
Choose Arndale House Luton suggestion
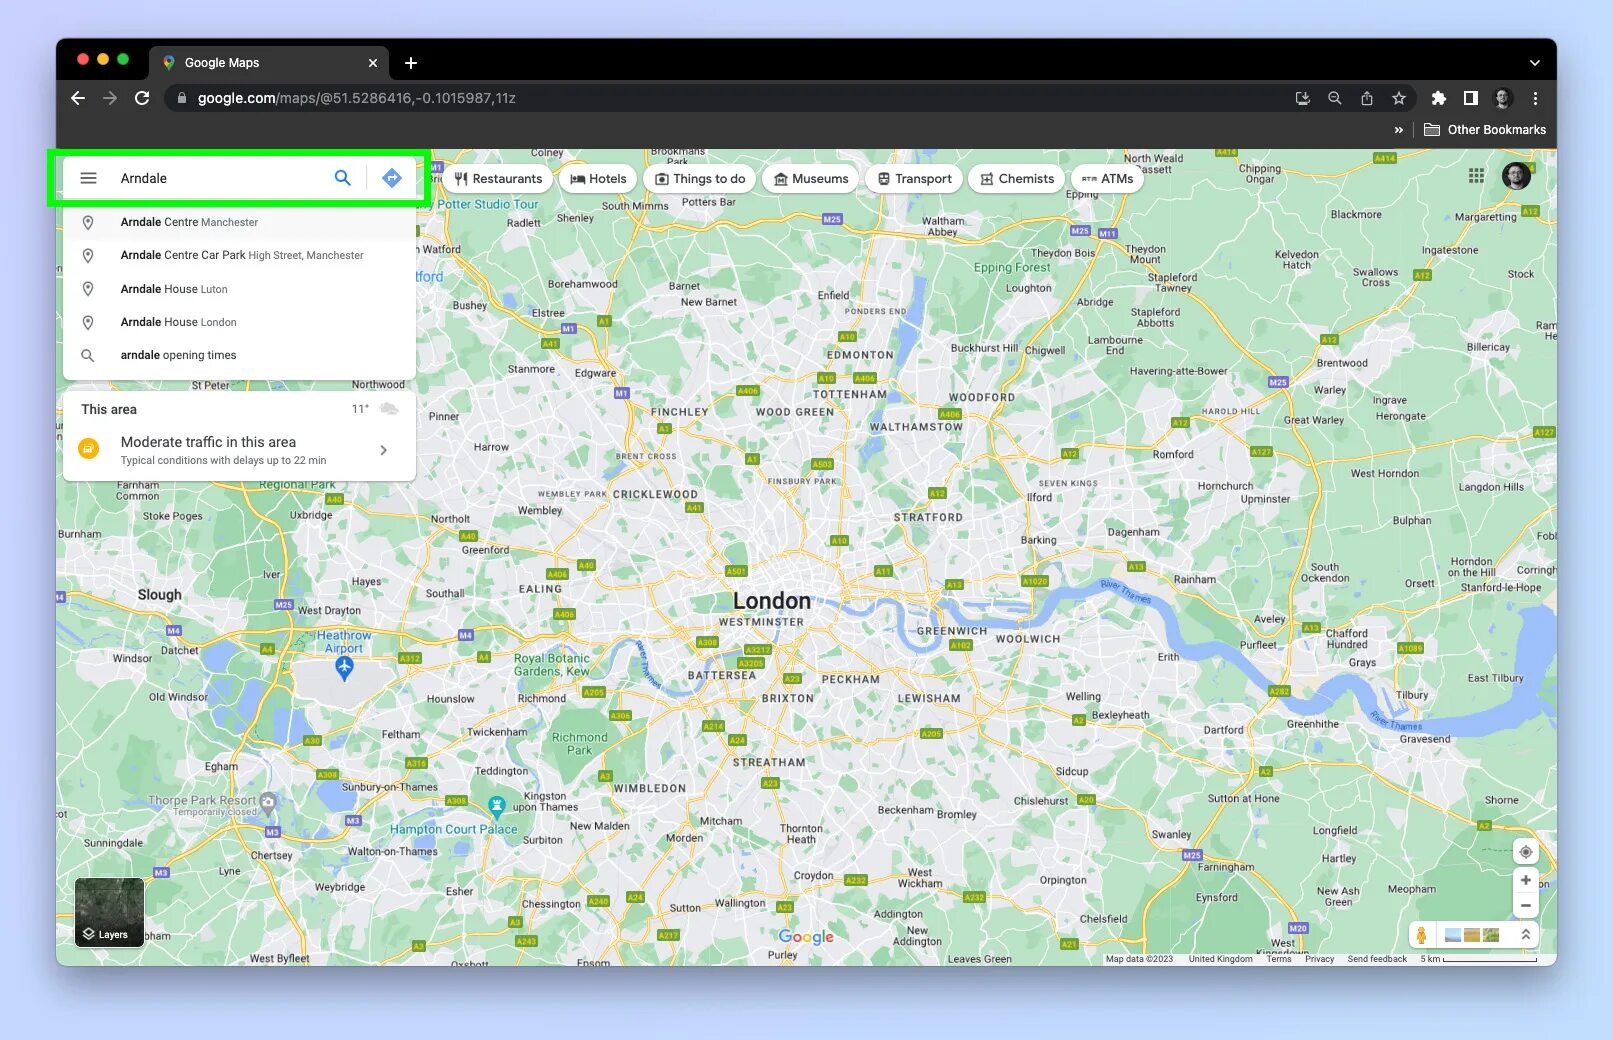tap(239, 289)
